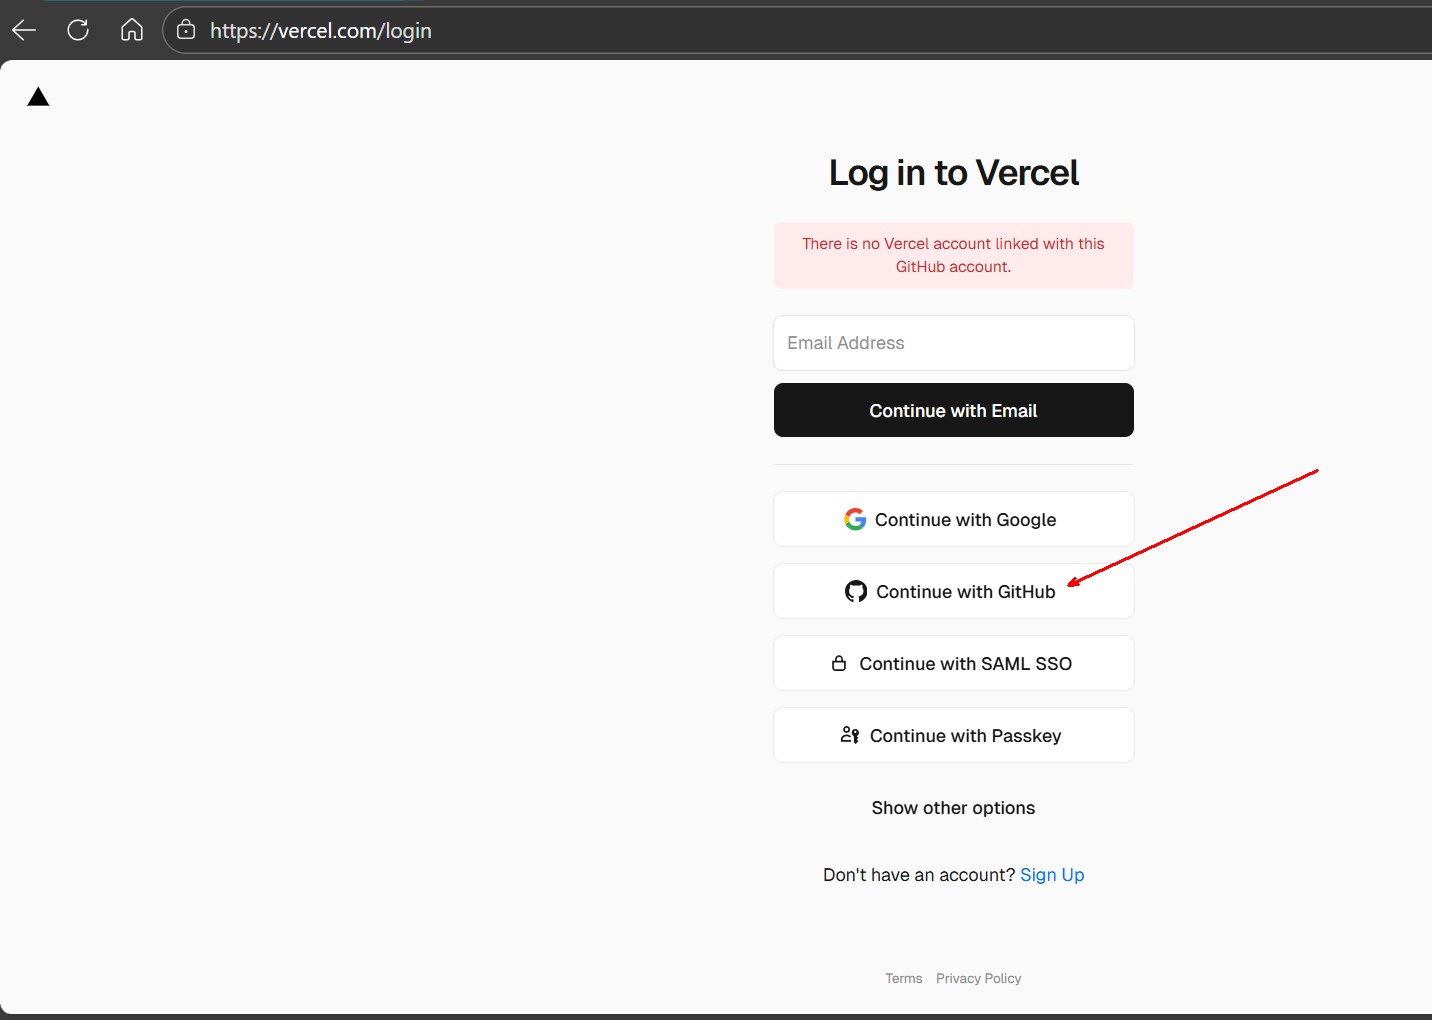The image size is (1432, 1020).
Task: Click the Google logo icon
Action: (x=855, y=519)
